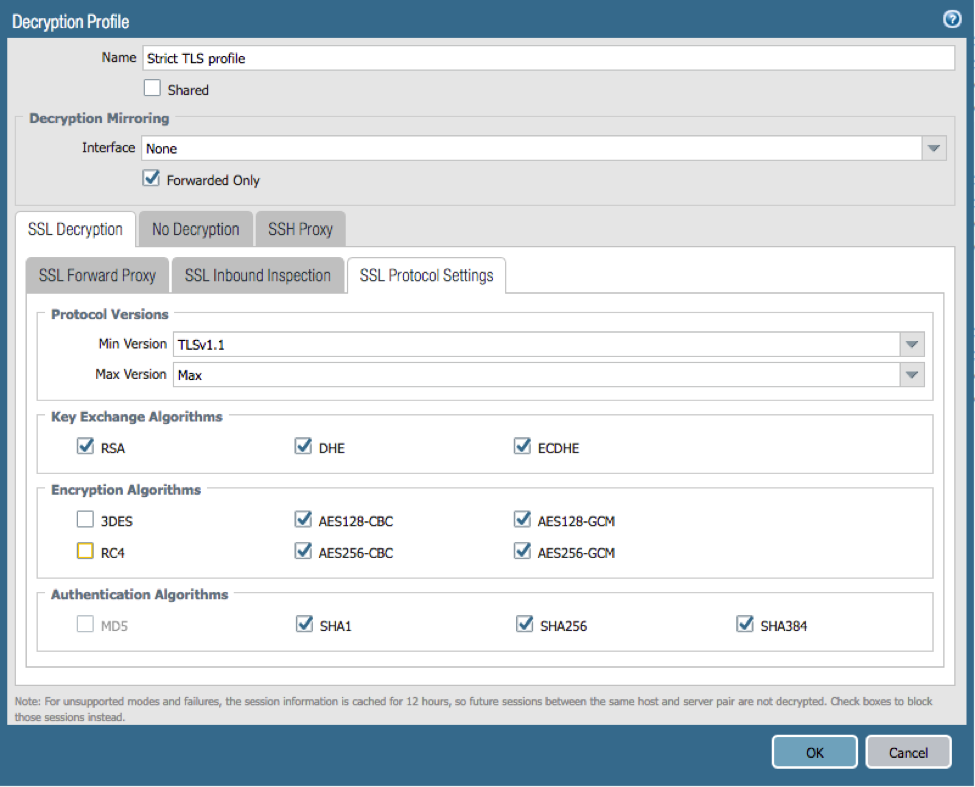Expand the Max Version dropdown
The width and height of the screenshot is (975, 787).
[911, 375]
